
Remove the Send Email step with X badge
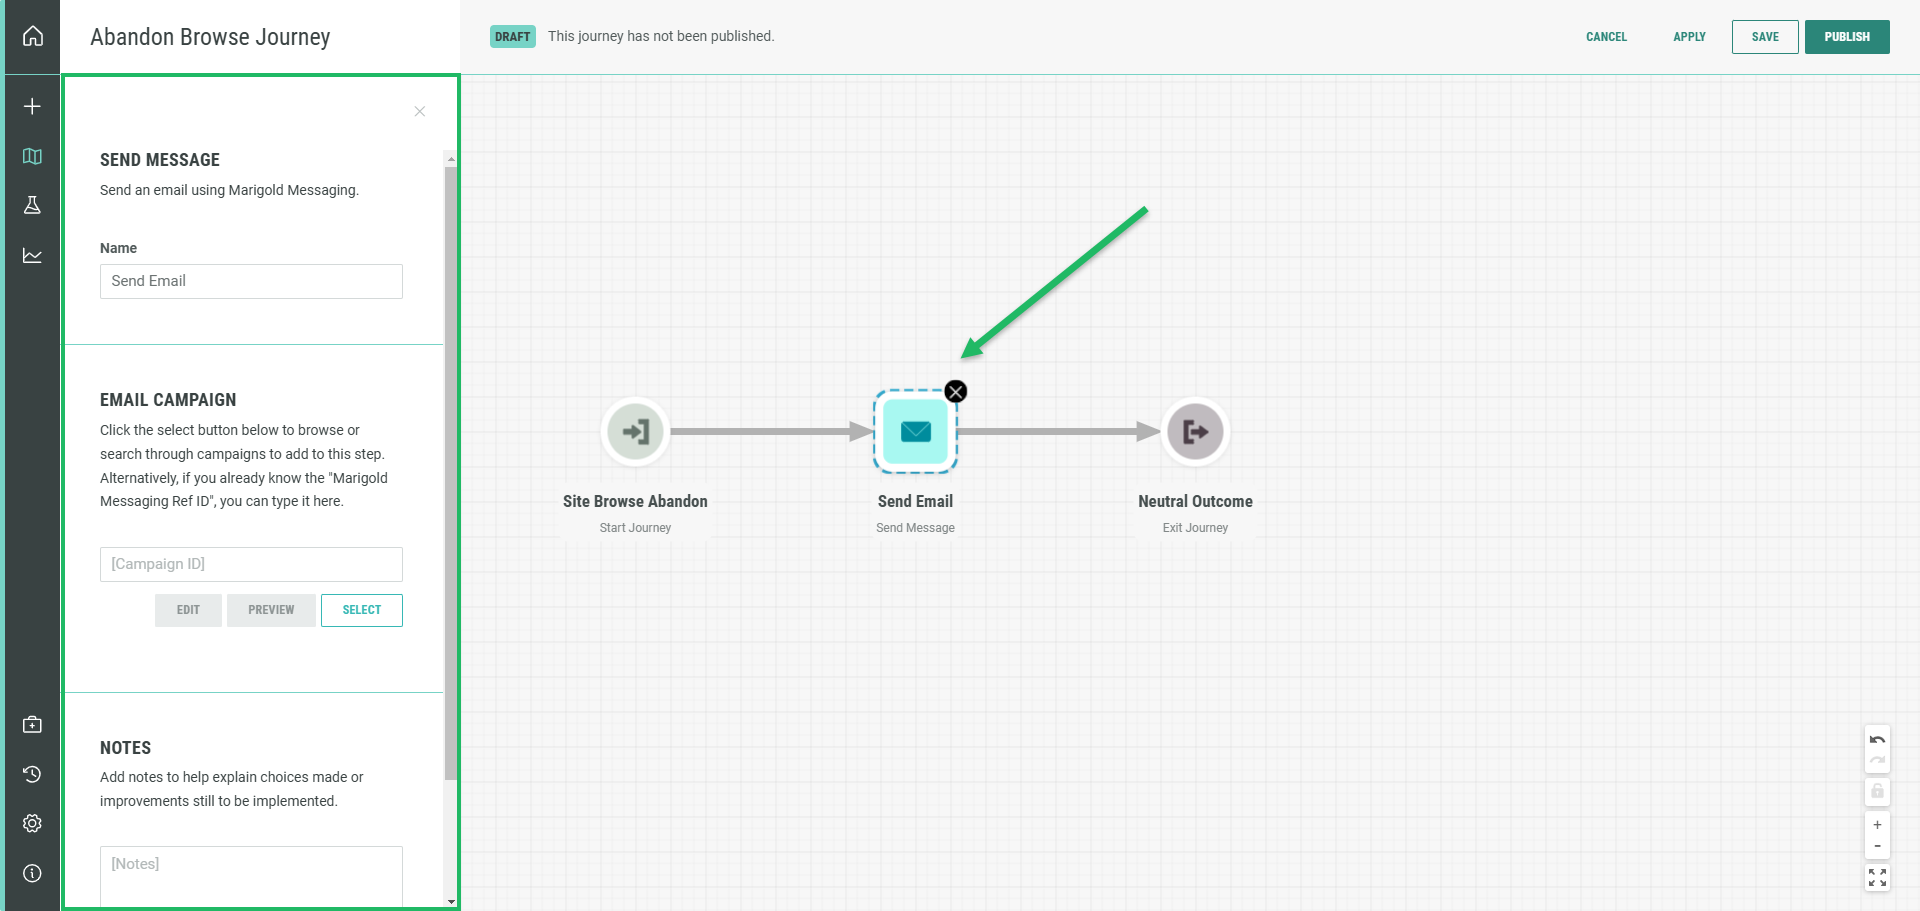pyautogui.click(x=956, y=391)
